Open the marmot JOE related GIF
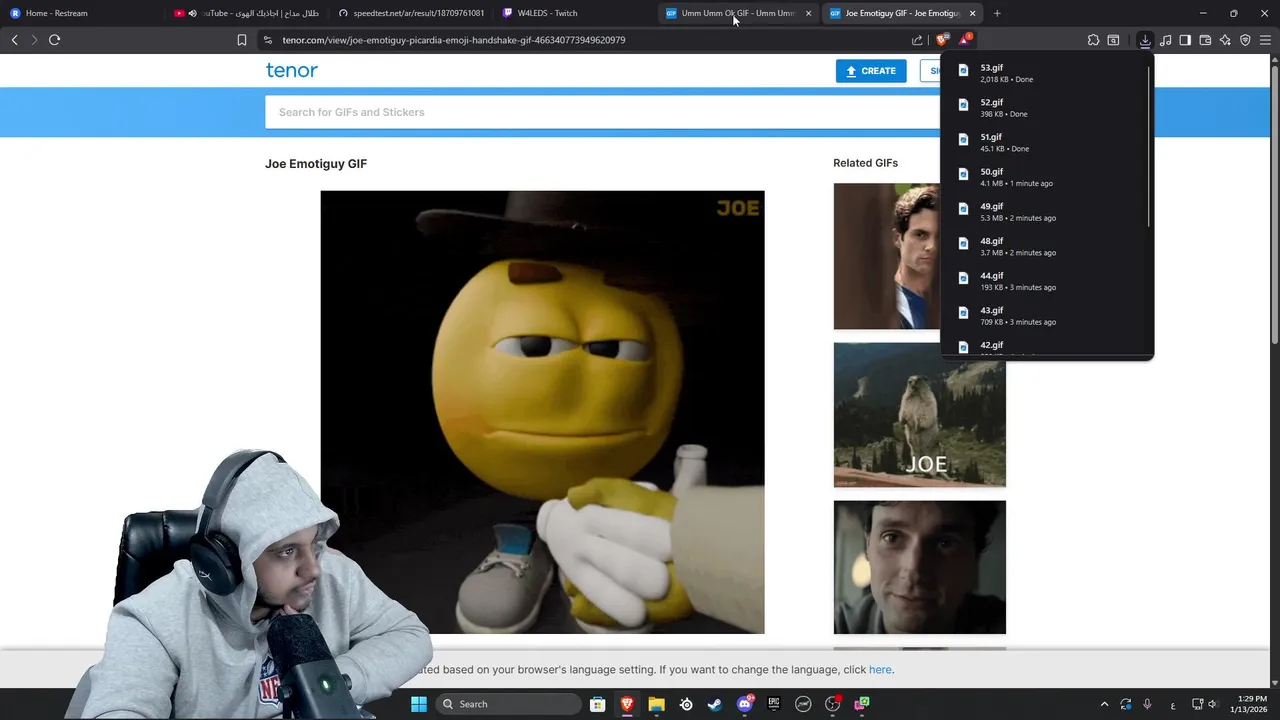 (x=920, y=415)
